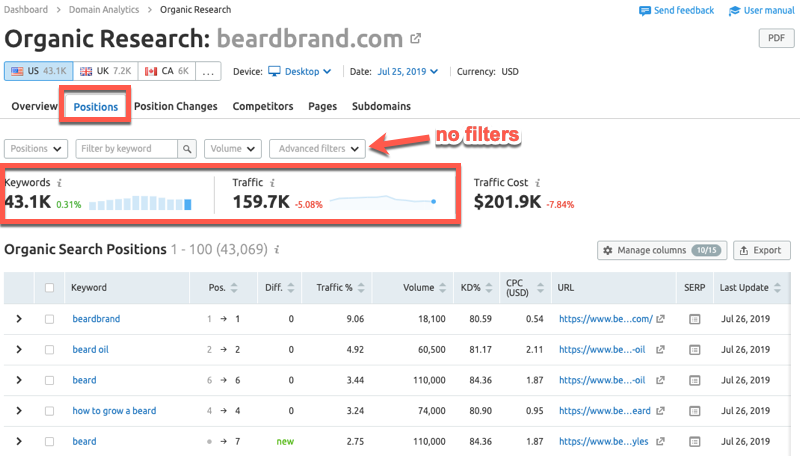The image size is (800, 456).
Task: Click the external link icon beside beardbrand.com
Action: point(415,40)
